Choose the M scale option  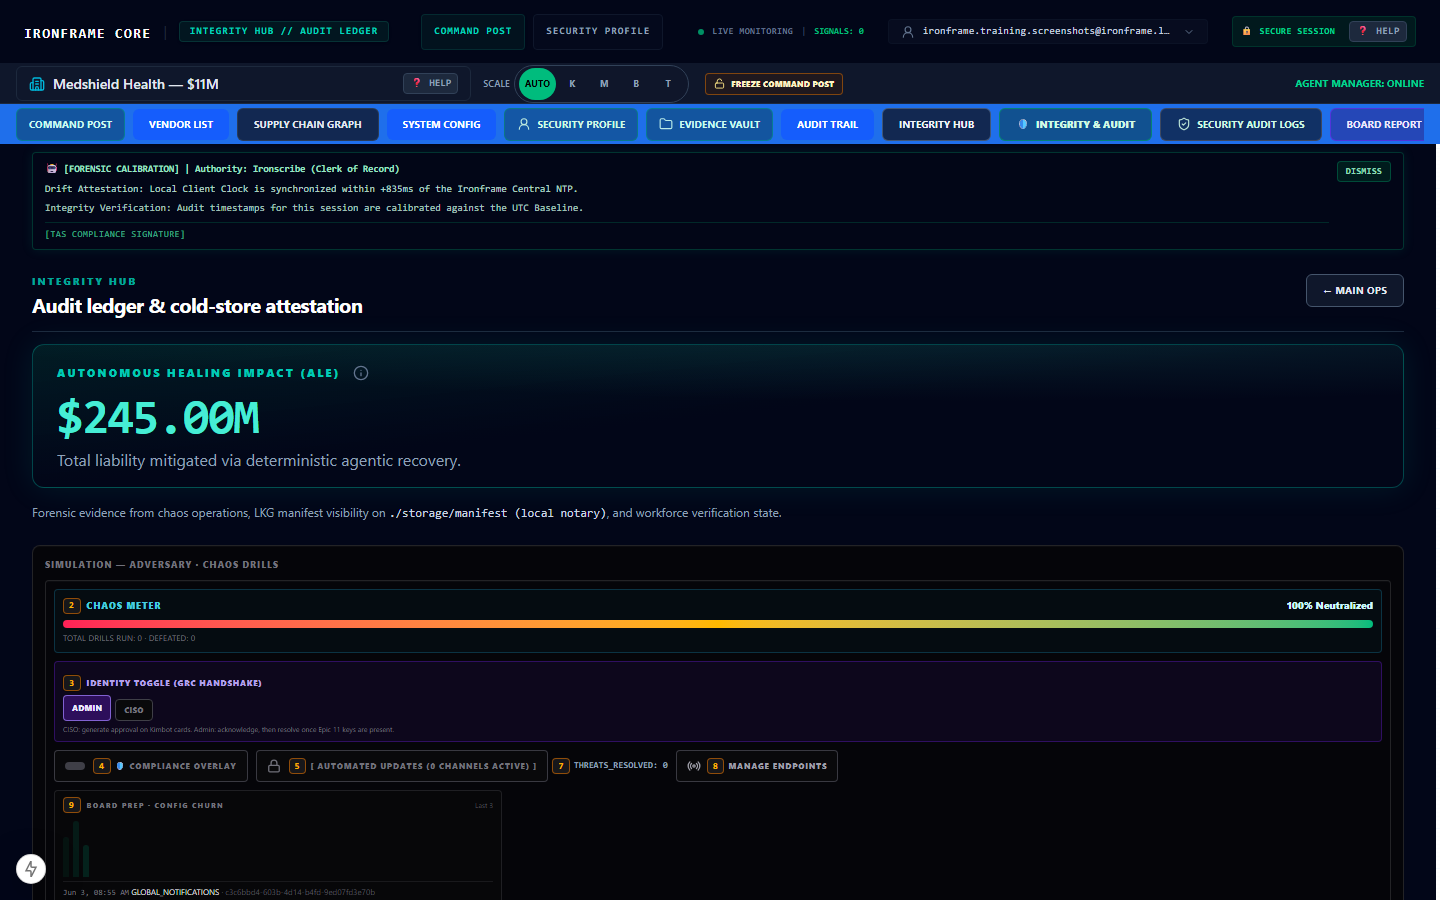604,84
